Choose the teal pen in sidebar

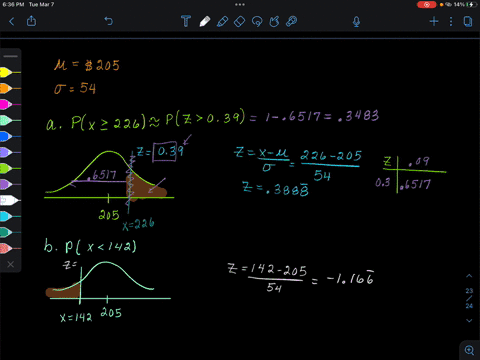[10, 232]
